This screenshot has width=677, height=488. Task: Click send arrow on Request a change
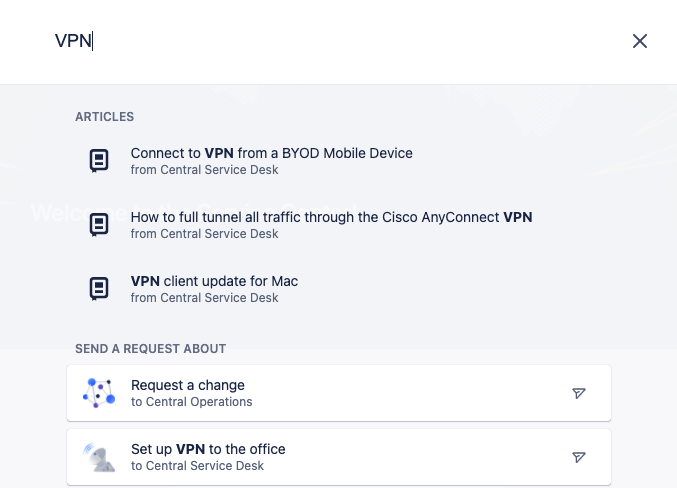tap(579, 393)
